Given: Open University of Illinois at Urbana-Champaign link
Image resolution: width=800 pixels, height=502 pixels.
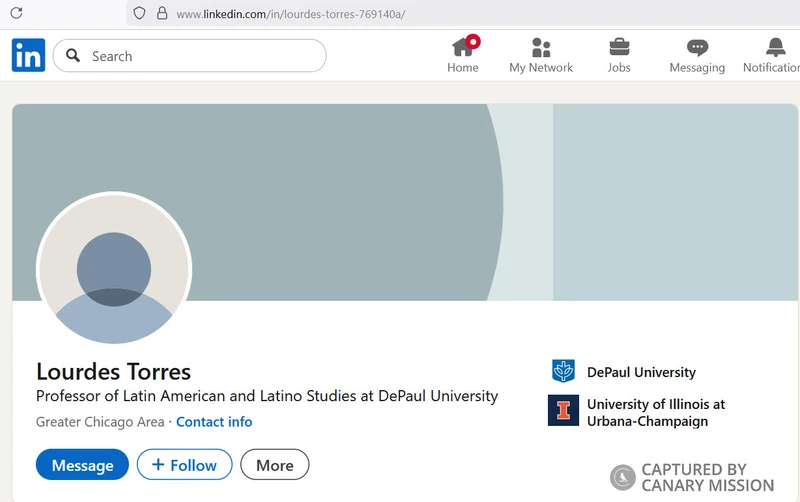Looking at the screenshot, I should point(656,413).
